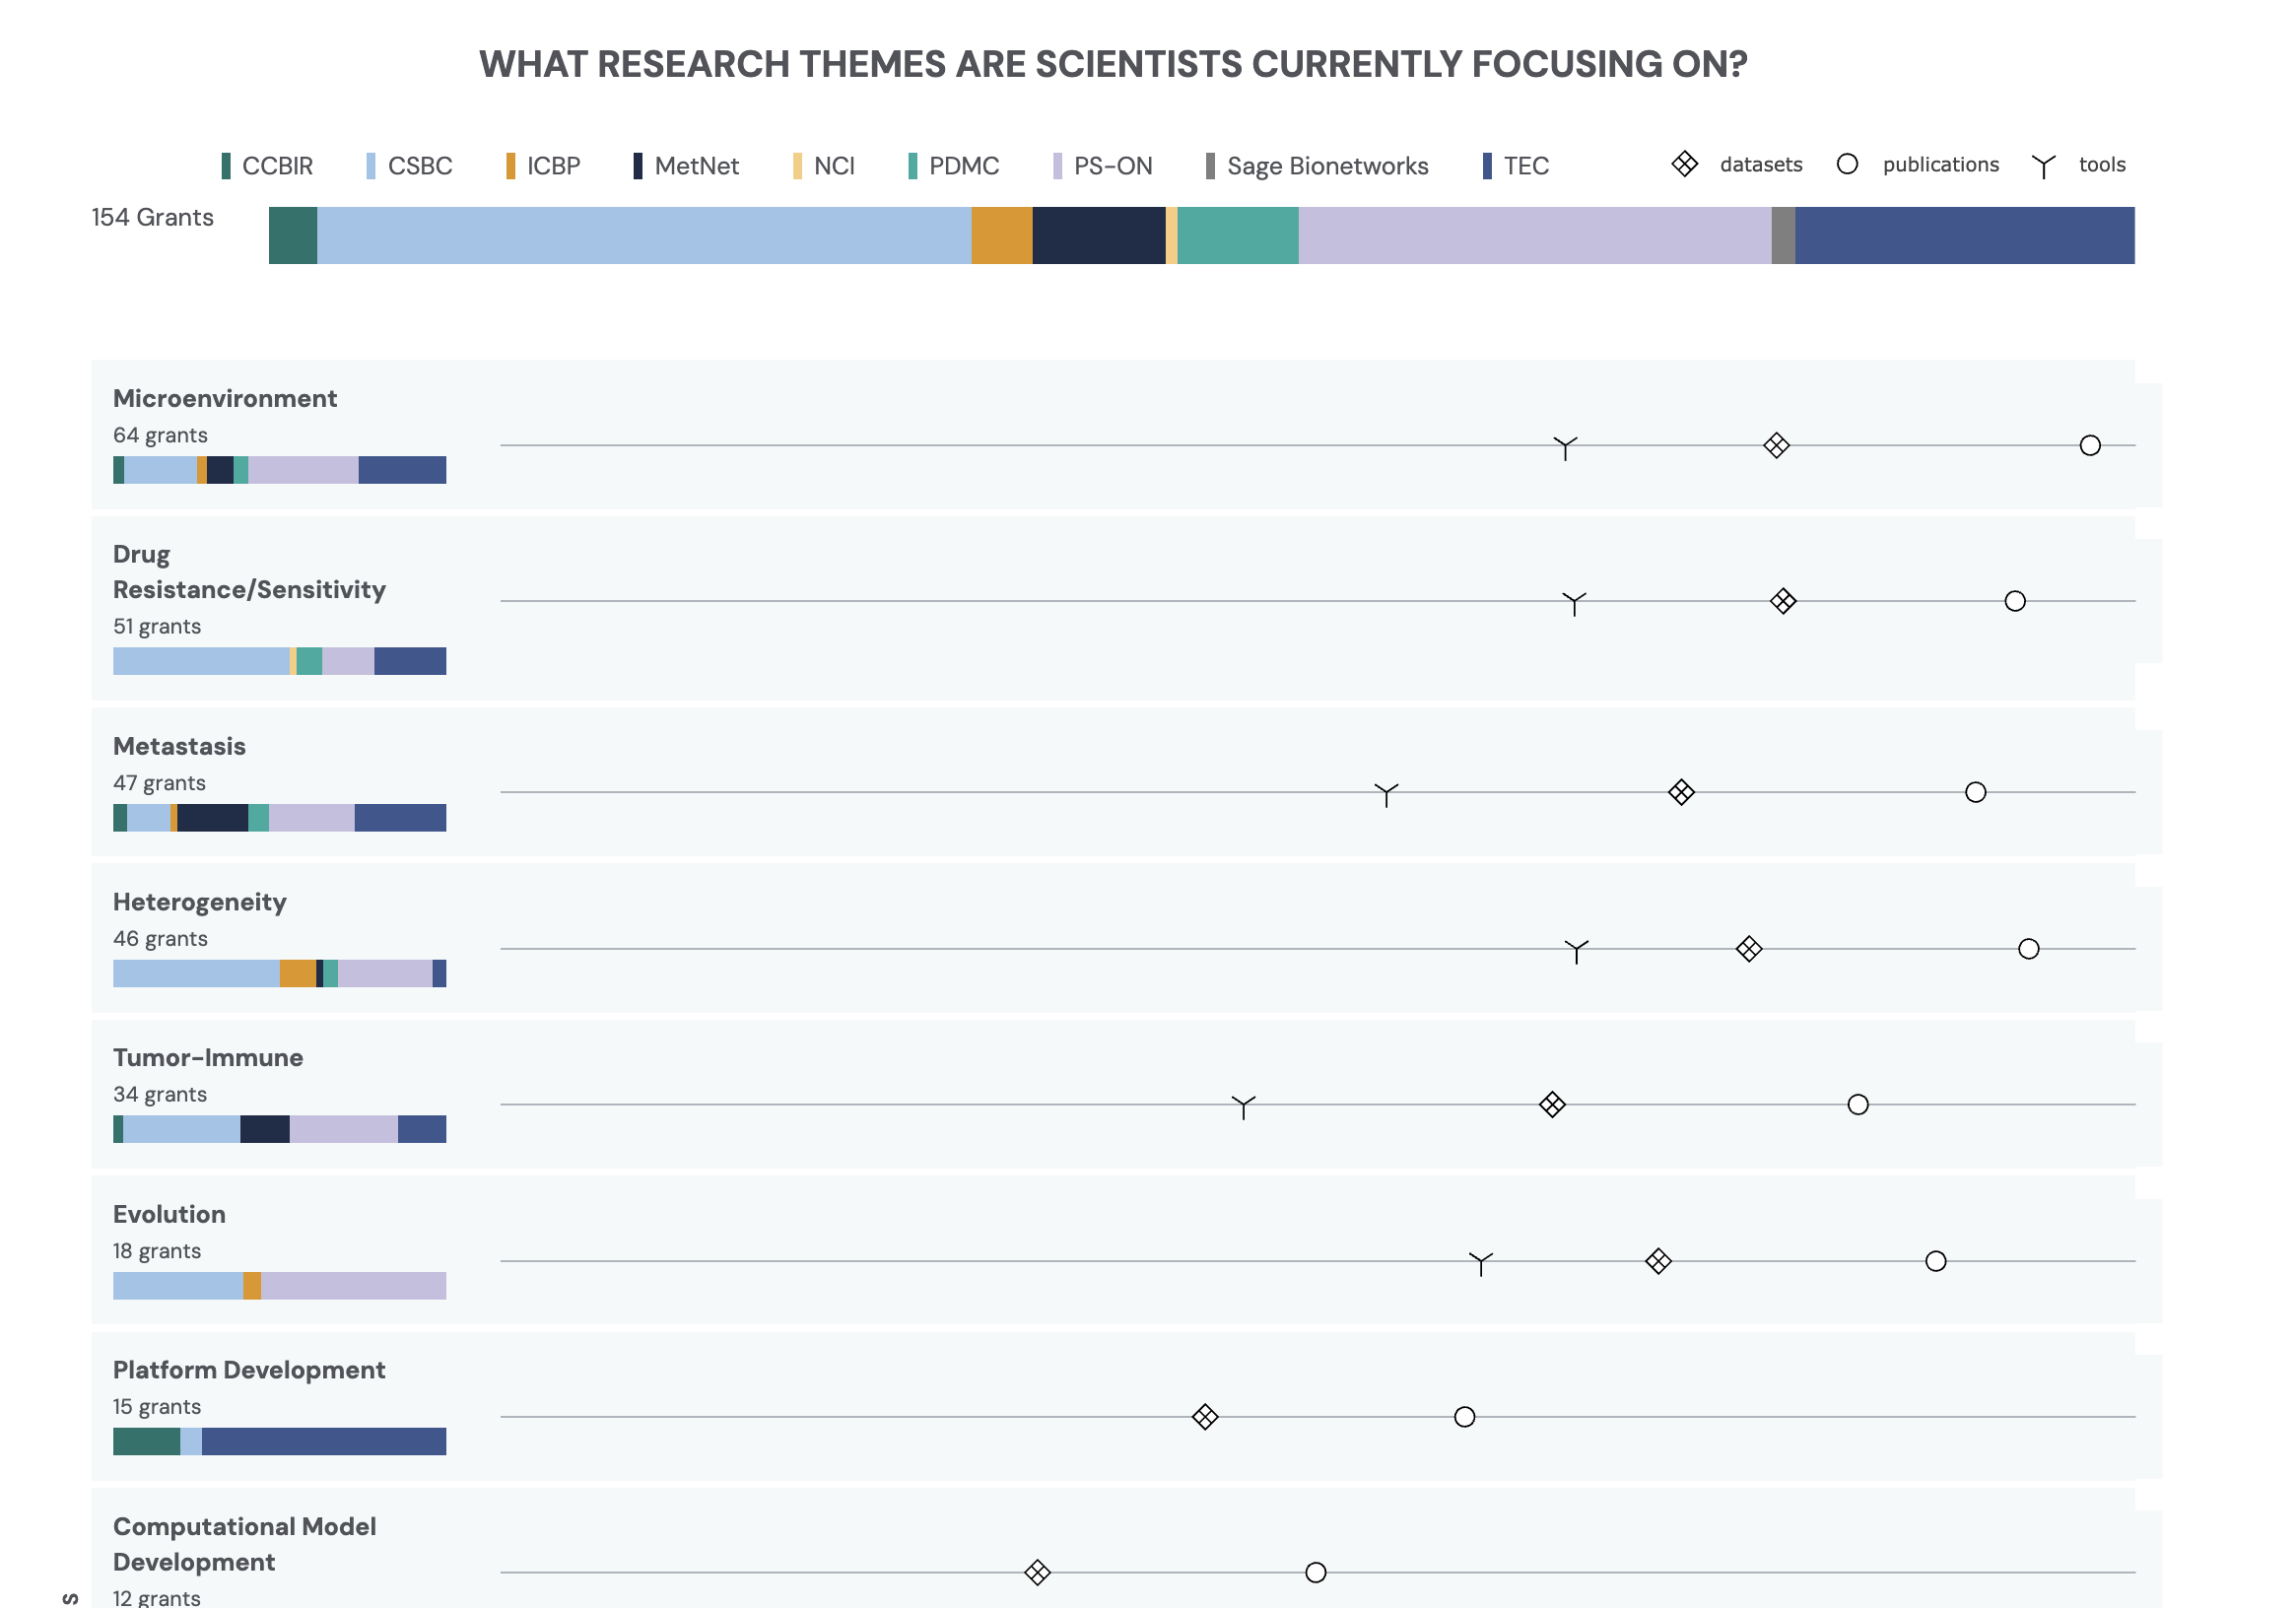Click Evolution tools Y marker
The height and width of the screenshot is (1608, 2296).
(x=1480, y=1262)
